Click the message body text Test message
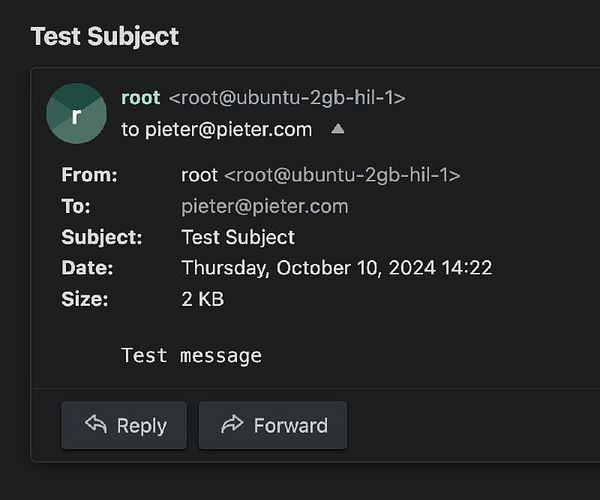600x500 pixels. (x=191, y=355)
